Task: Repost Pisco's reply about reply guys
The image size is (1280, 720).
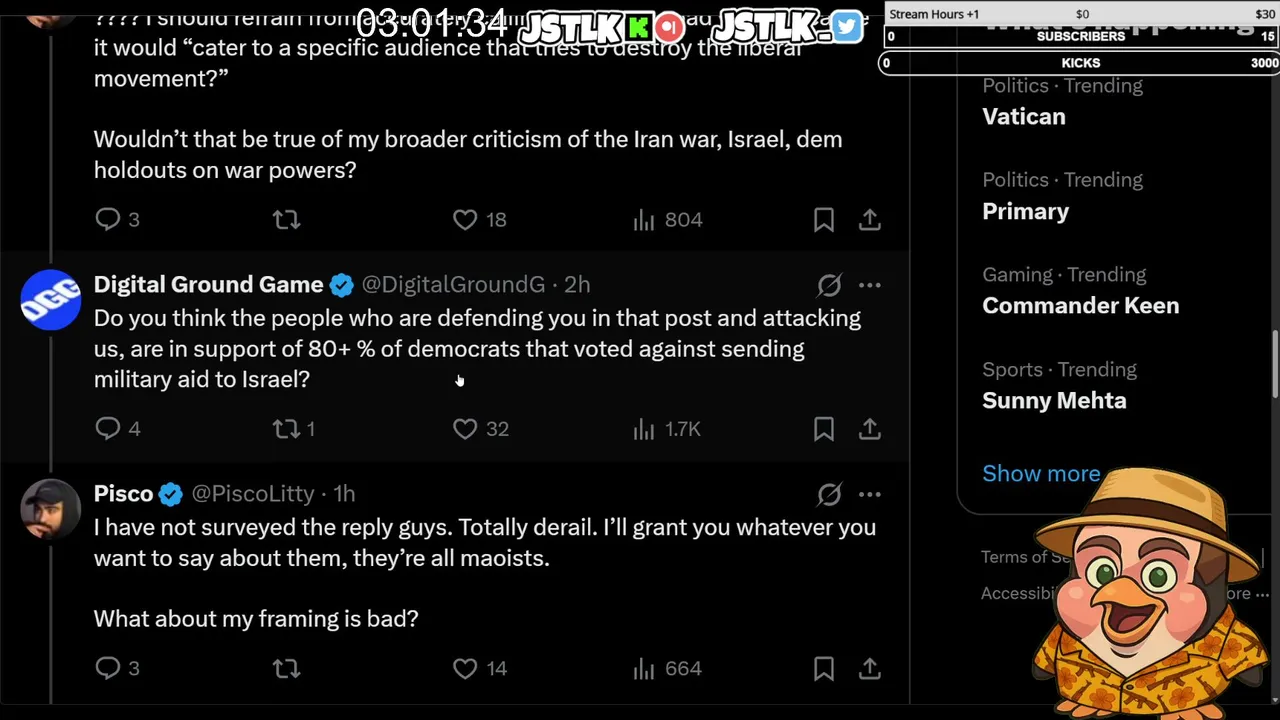Action: (x=287, y=668)
